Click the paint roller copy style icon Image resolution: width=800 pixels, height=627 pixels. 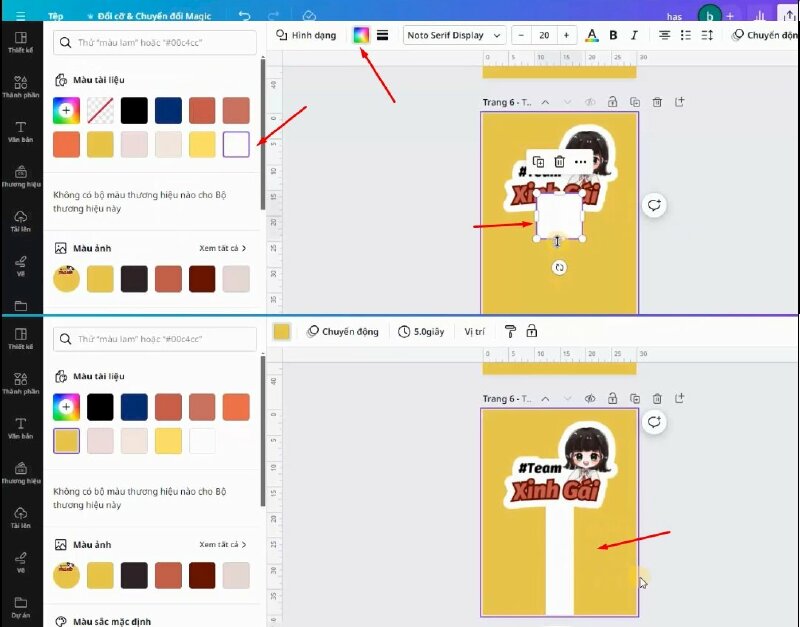pyautogui.click(x=510, y=331)
